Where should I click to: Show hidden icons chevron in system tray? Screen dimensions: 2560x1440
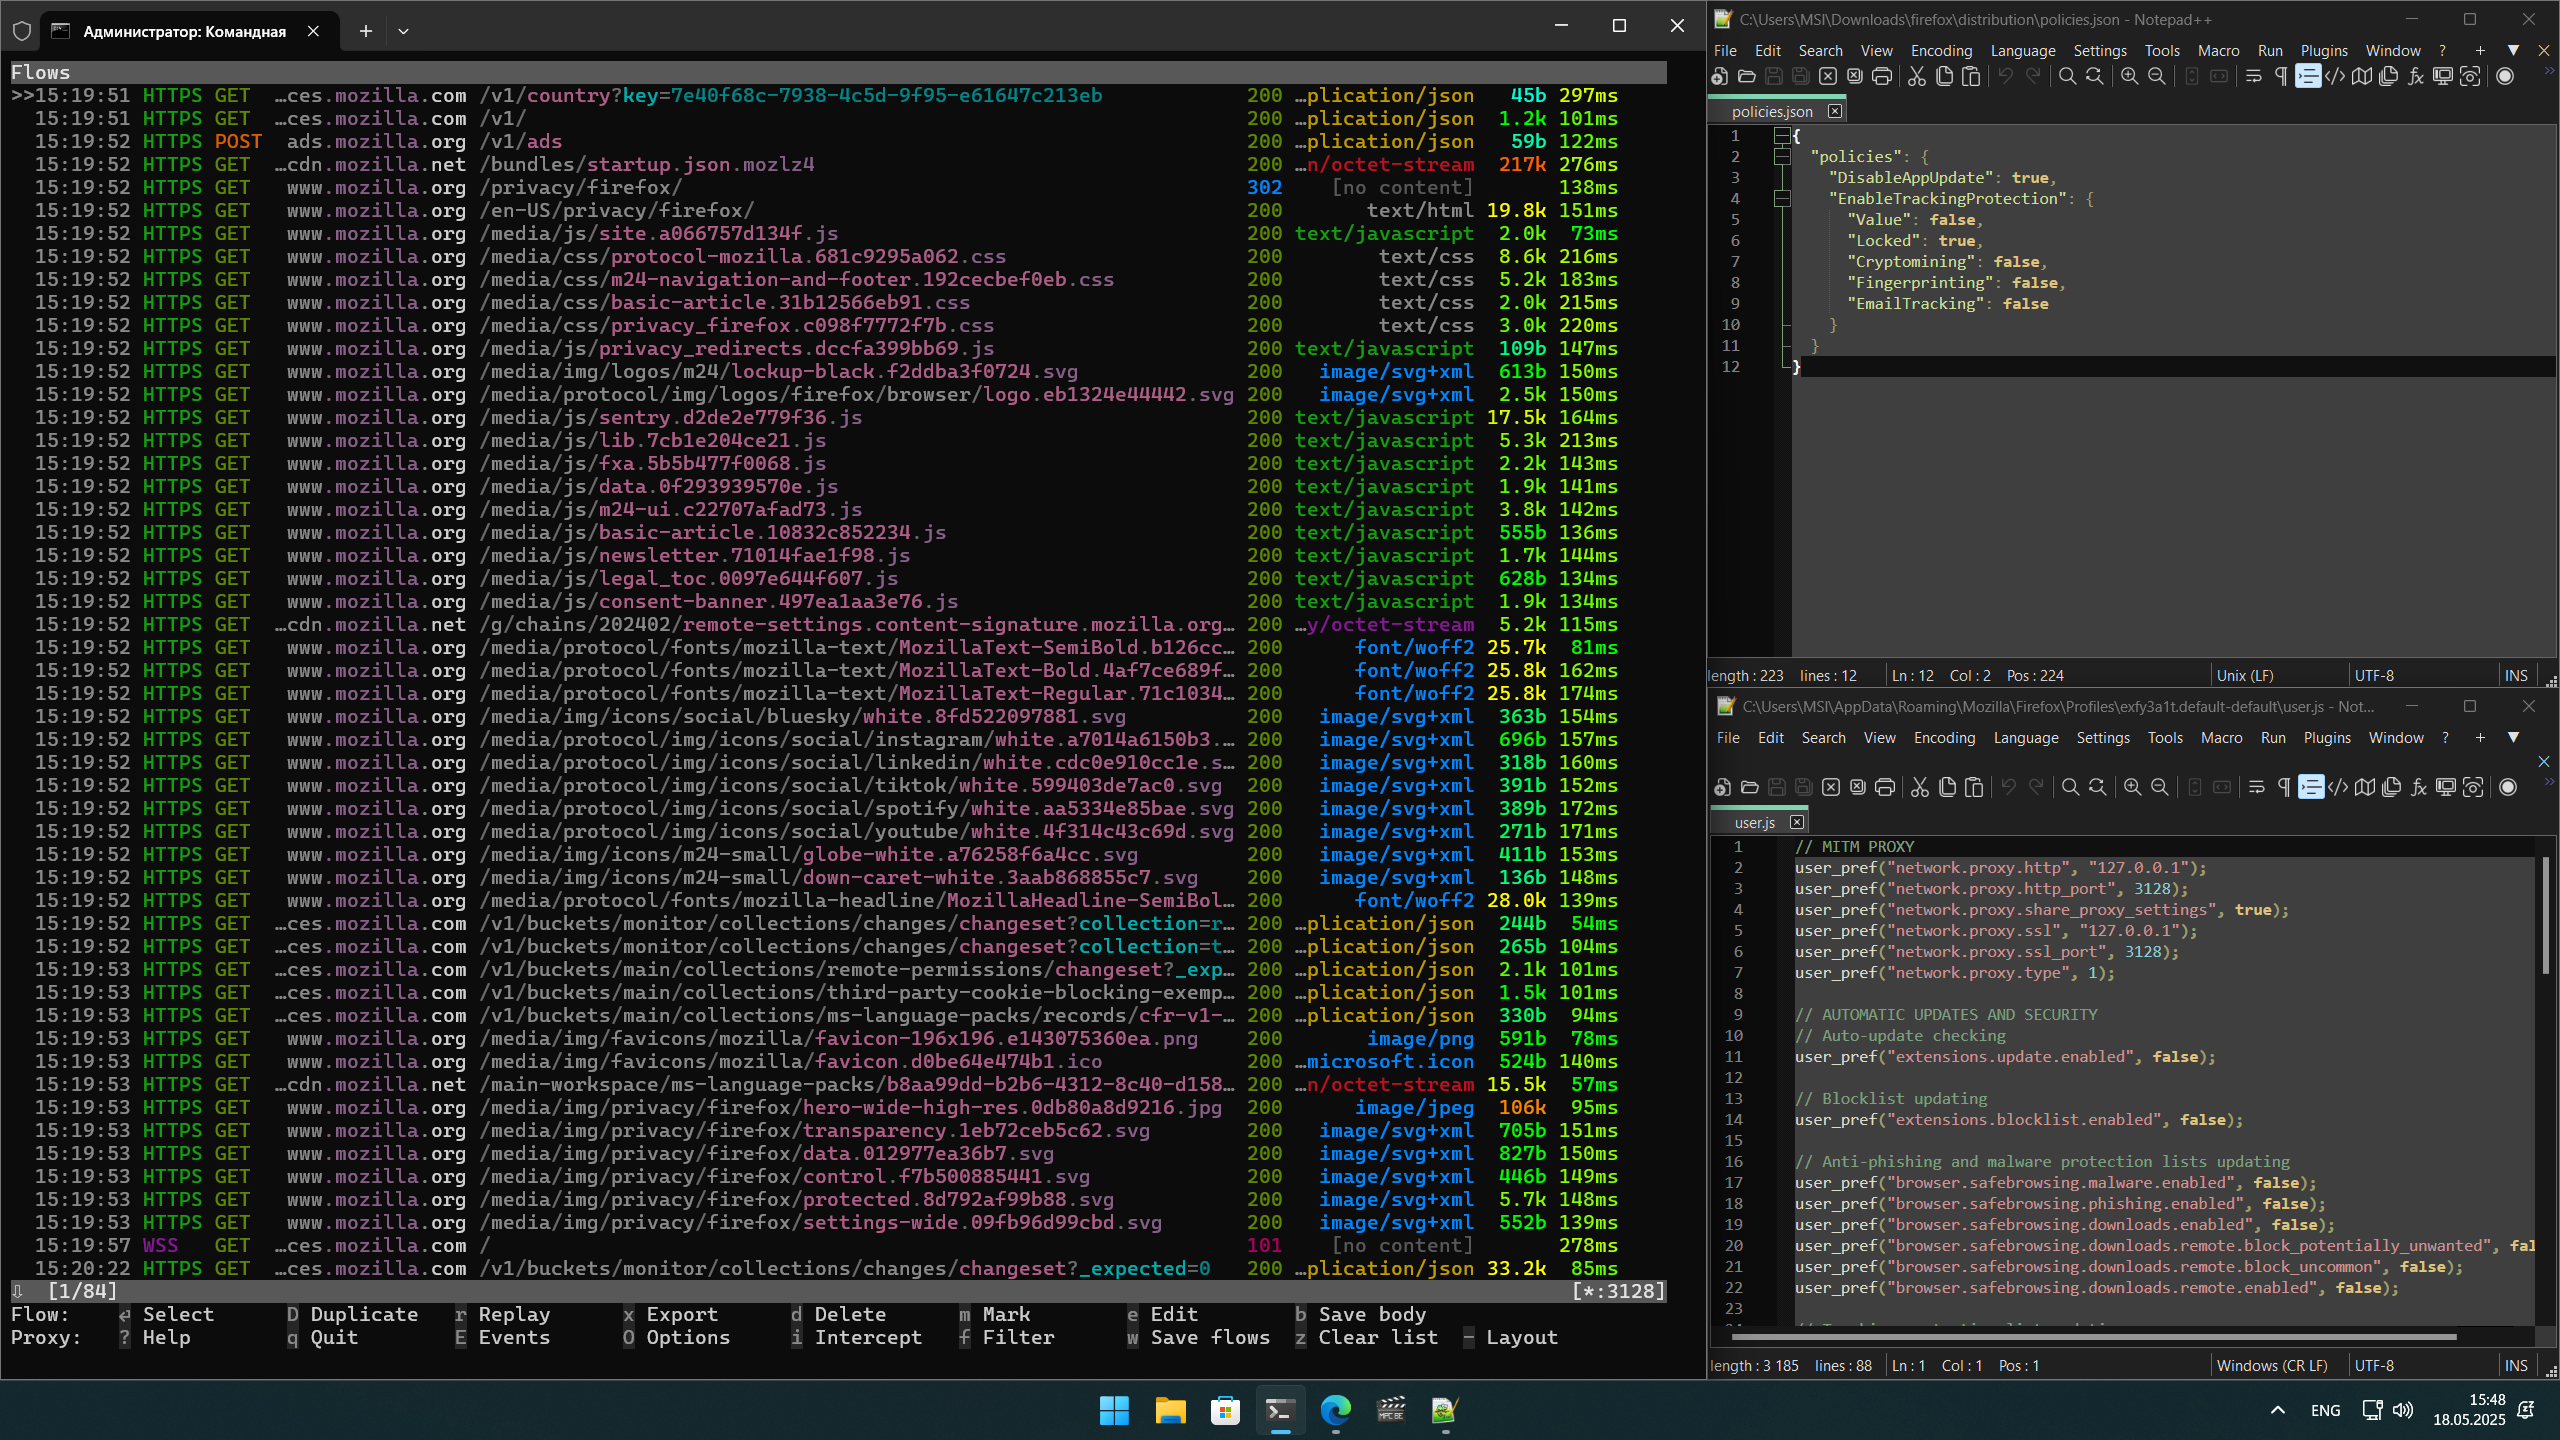[x=2278, y=1410]
